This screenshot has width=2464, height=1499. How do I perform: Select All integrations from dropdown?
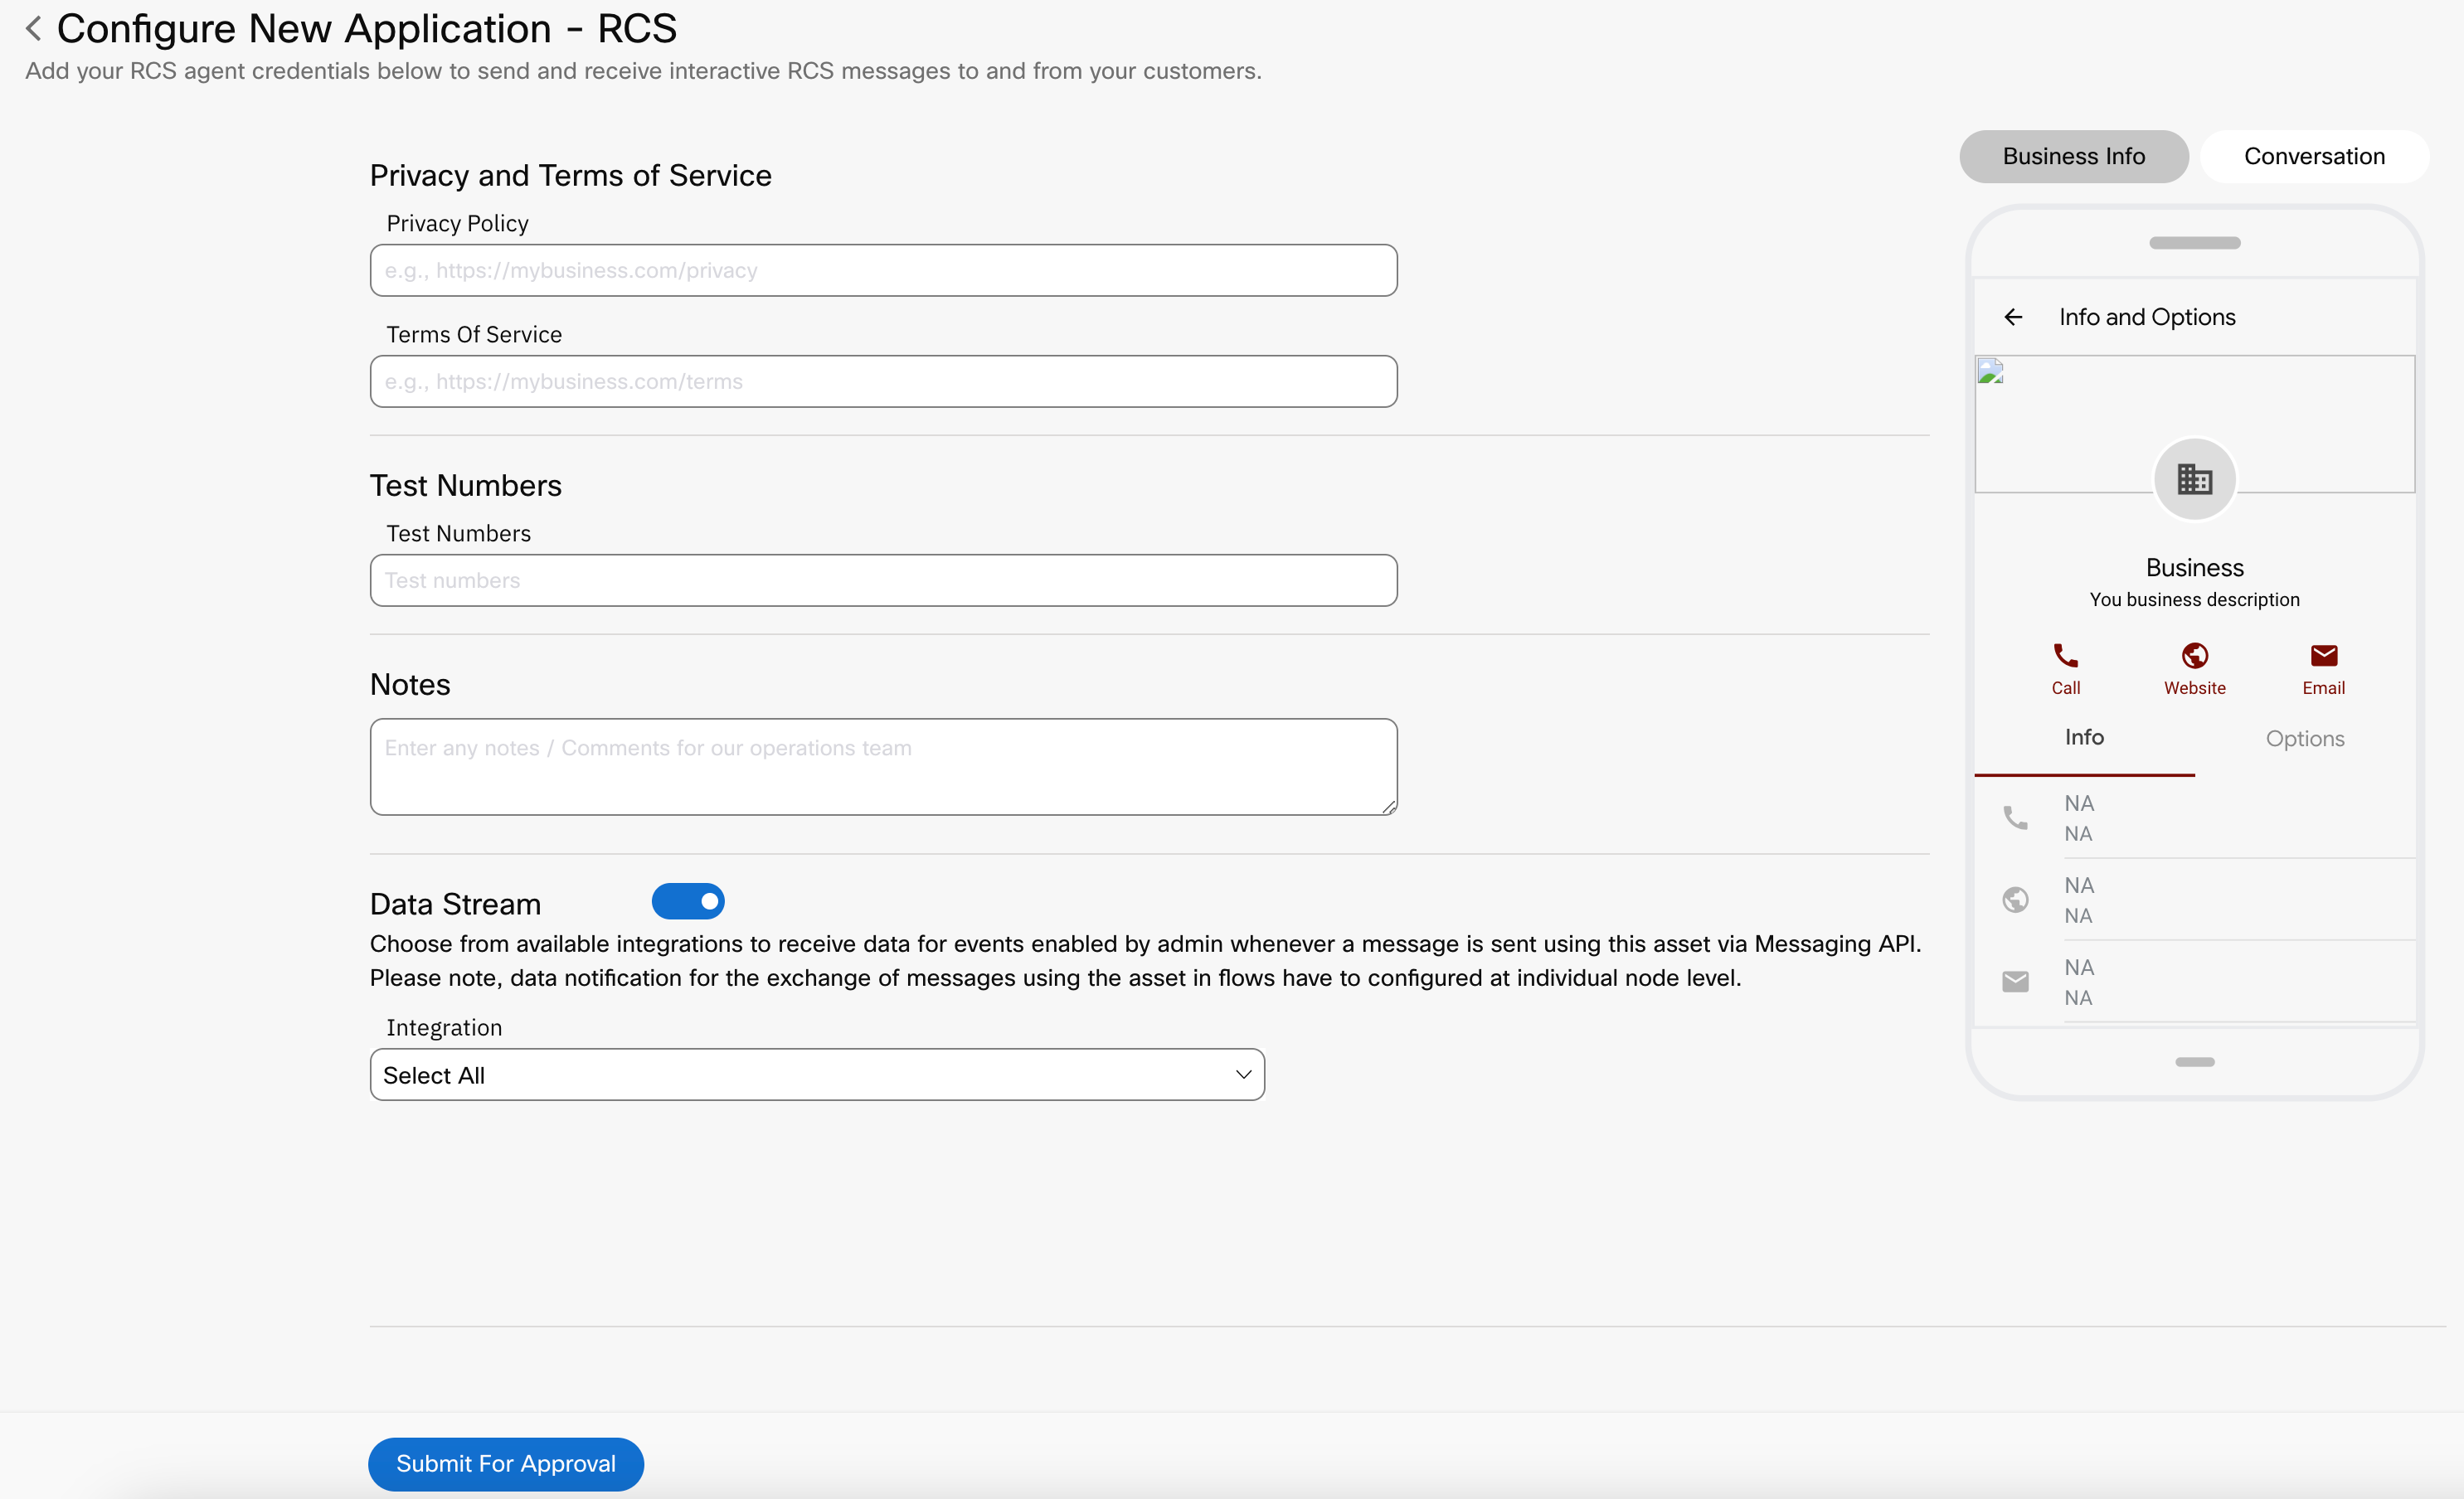(x=815, y=1073)
